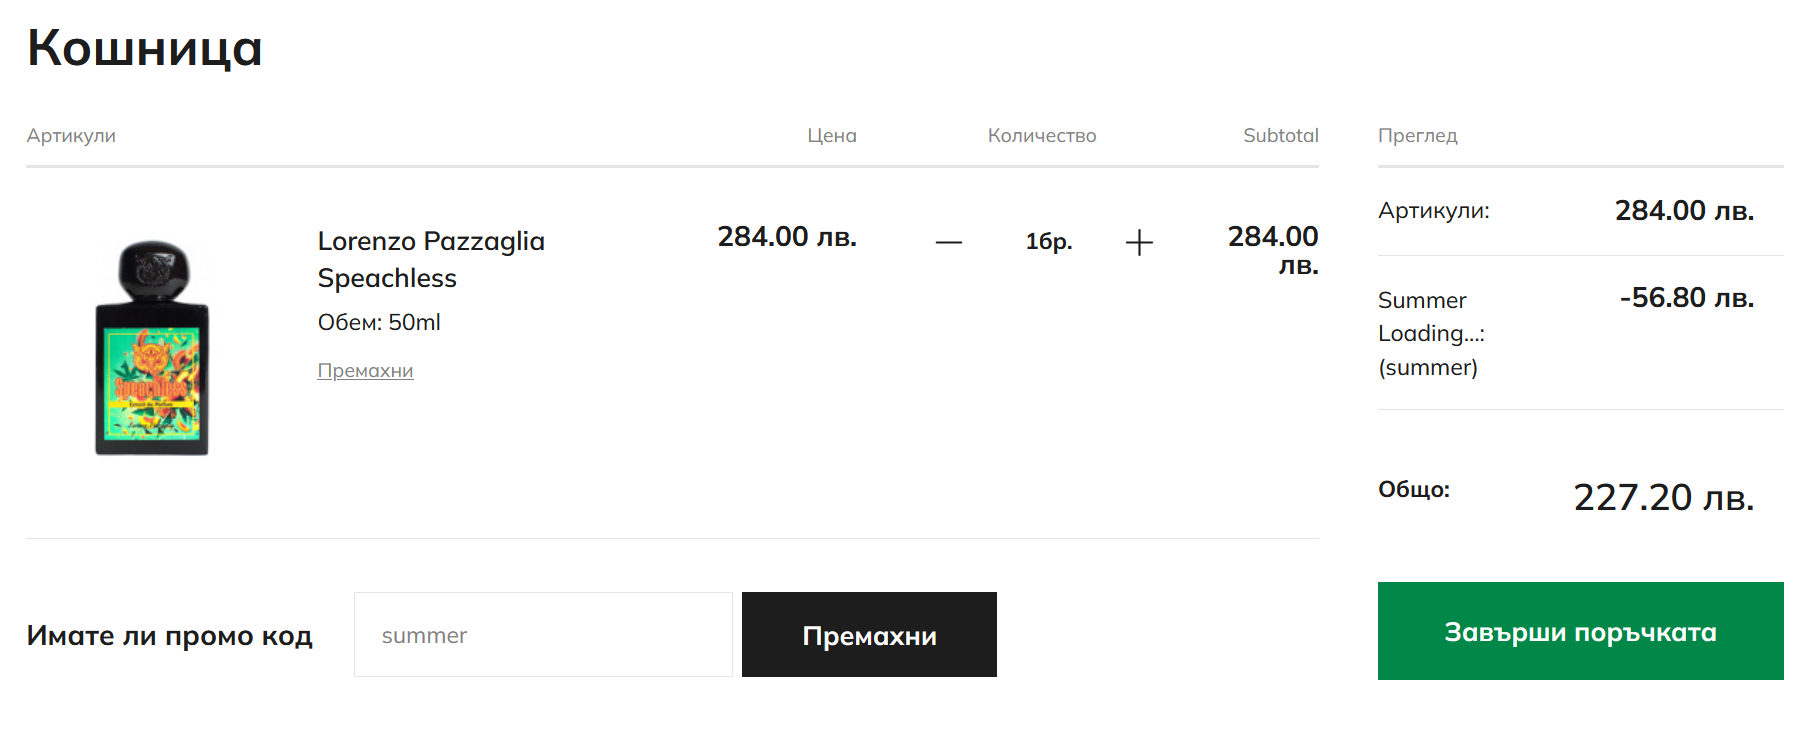Click the Артикули column header
Image resolution: width=1793 pixels, height=739 pixels.
click(x=71, y=135)
